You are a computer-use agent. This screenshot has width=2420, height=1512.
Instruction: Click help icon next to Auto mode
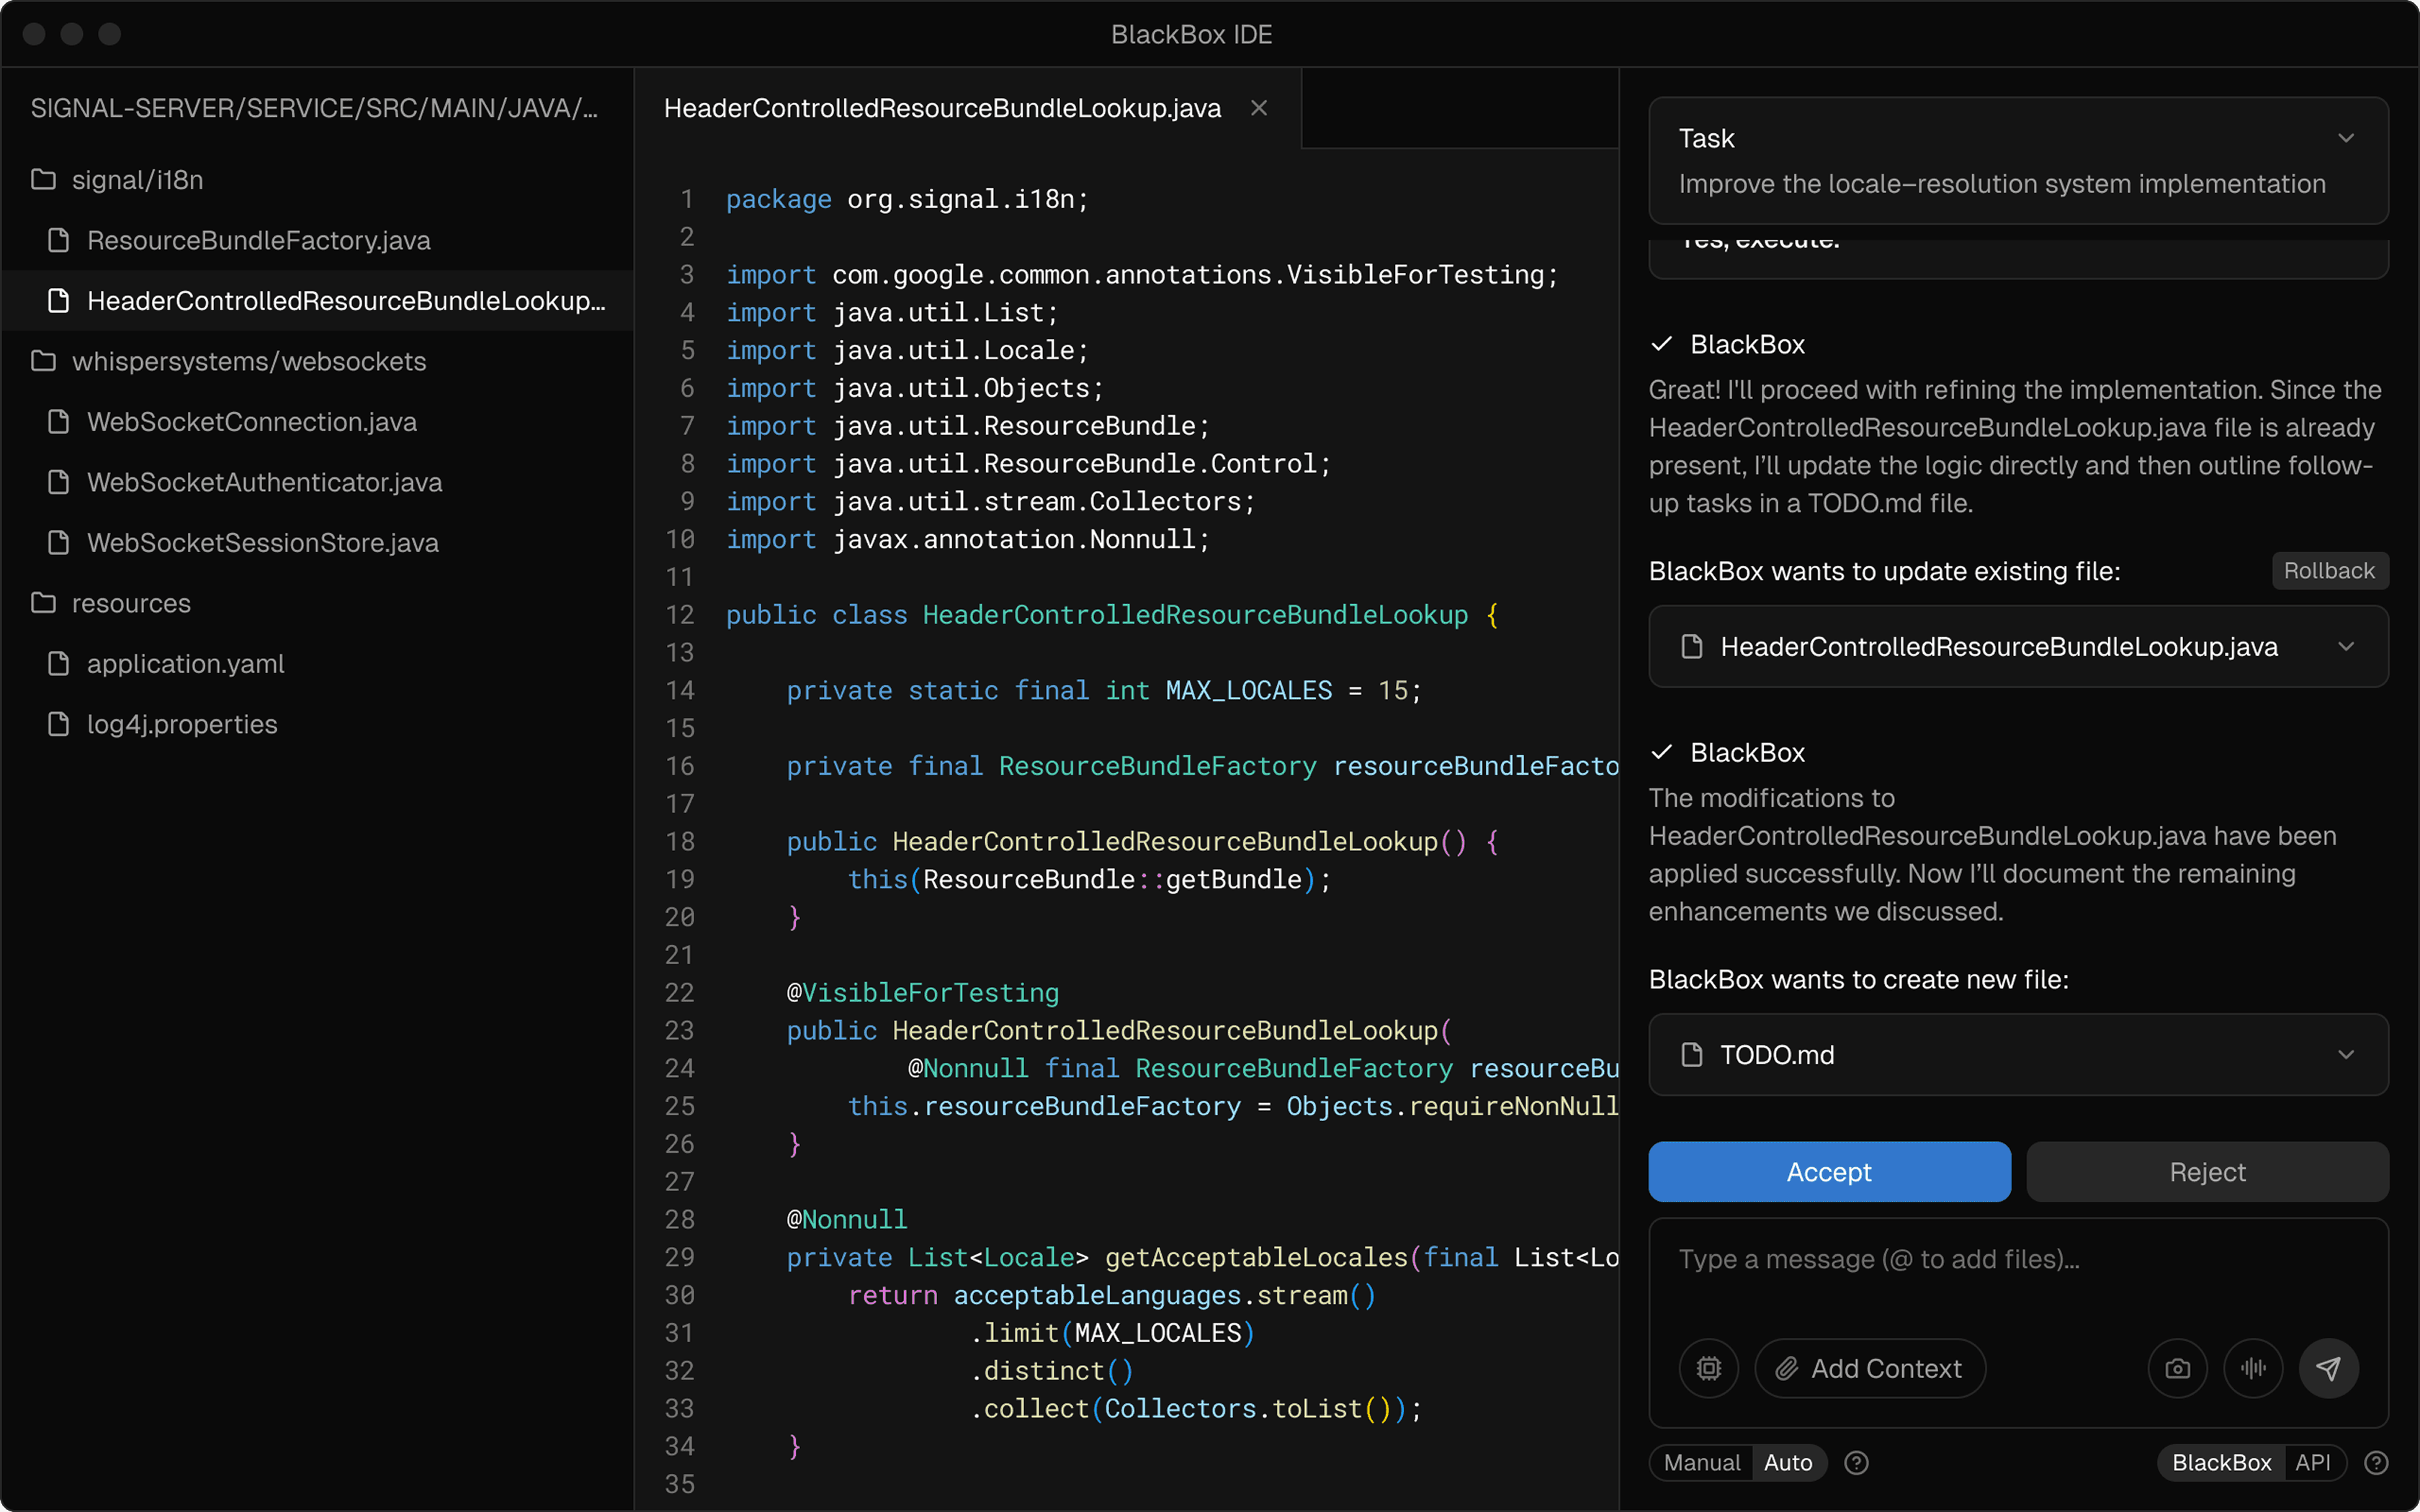pos(1856,1463)
